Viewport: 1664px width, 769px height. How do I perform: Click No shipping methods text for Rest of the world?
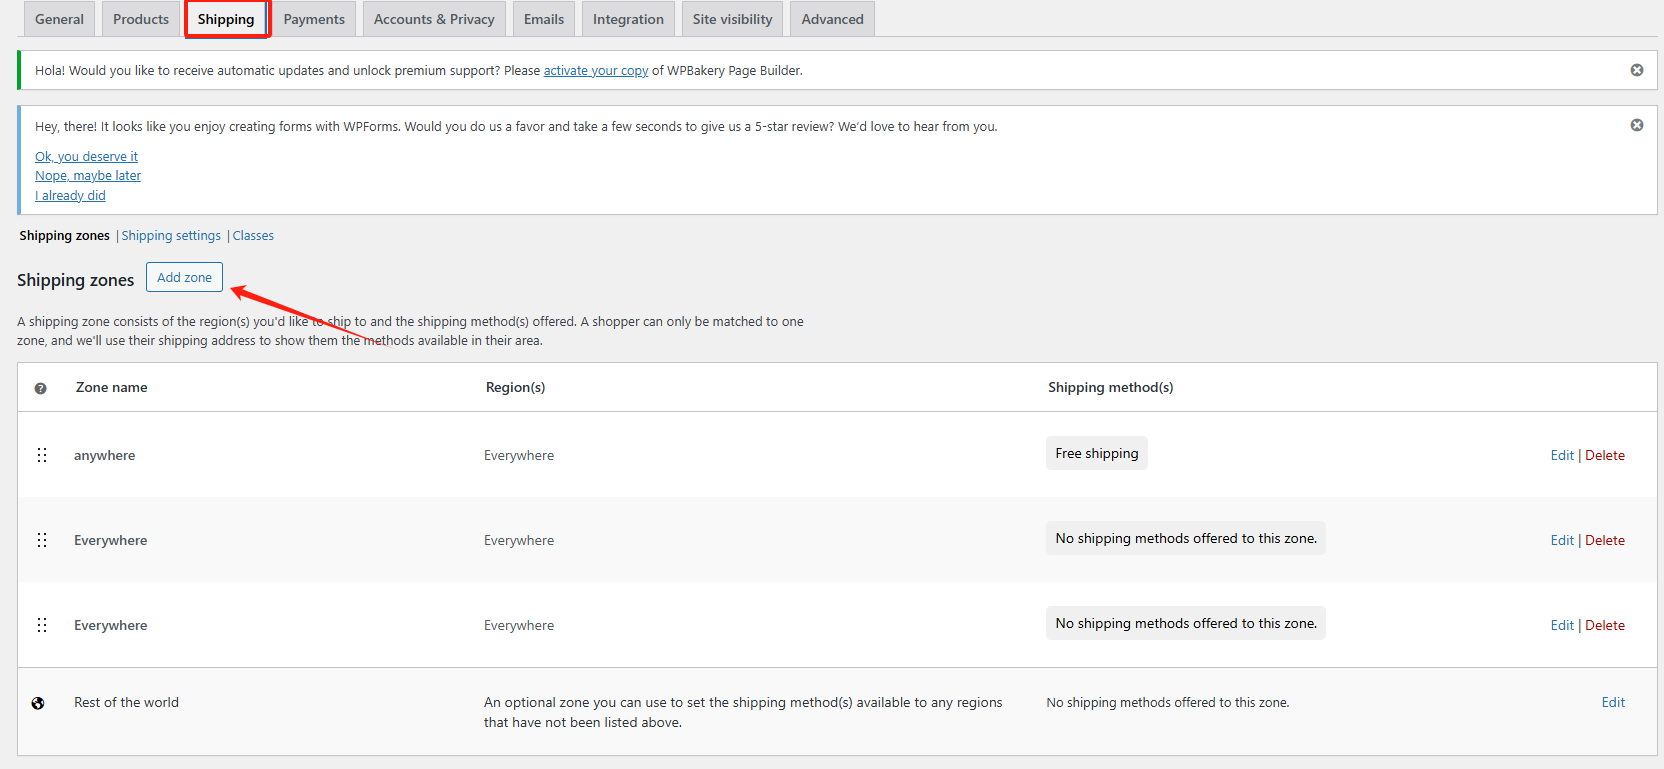tap(1168, 702)
